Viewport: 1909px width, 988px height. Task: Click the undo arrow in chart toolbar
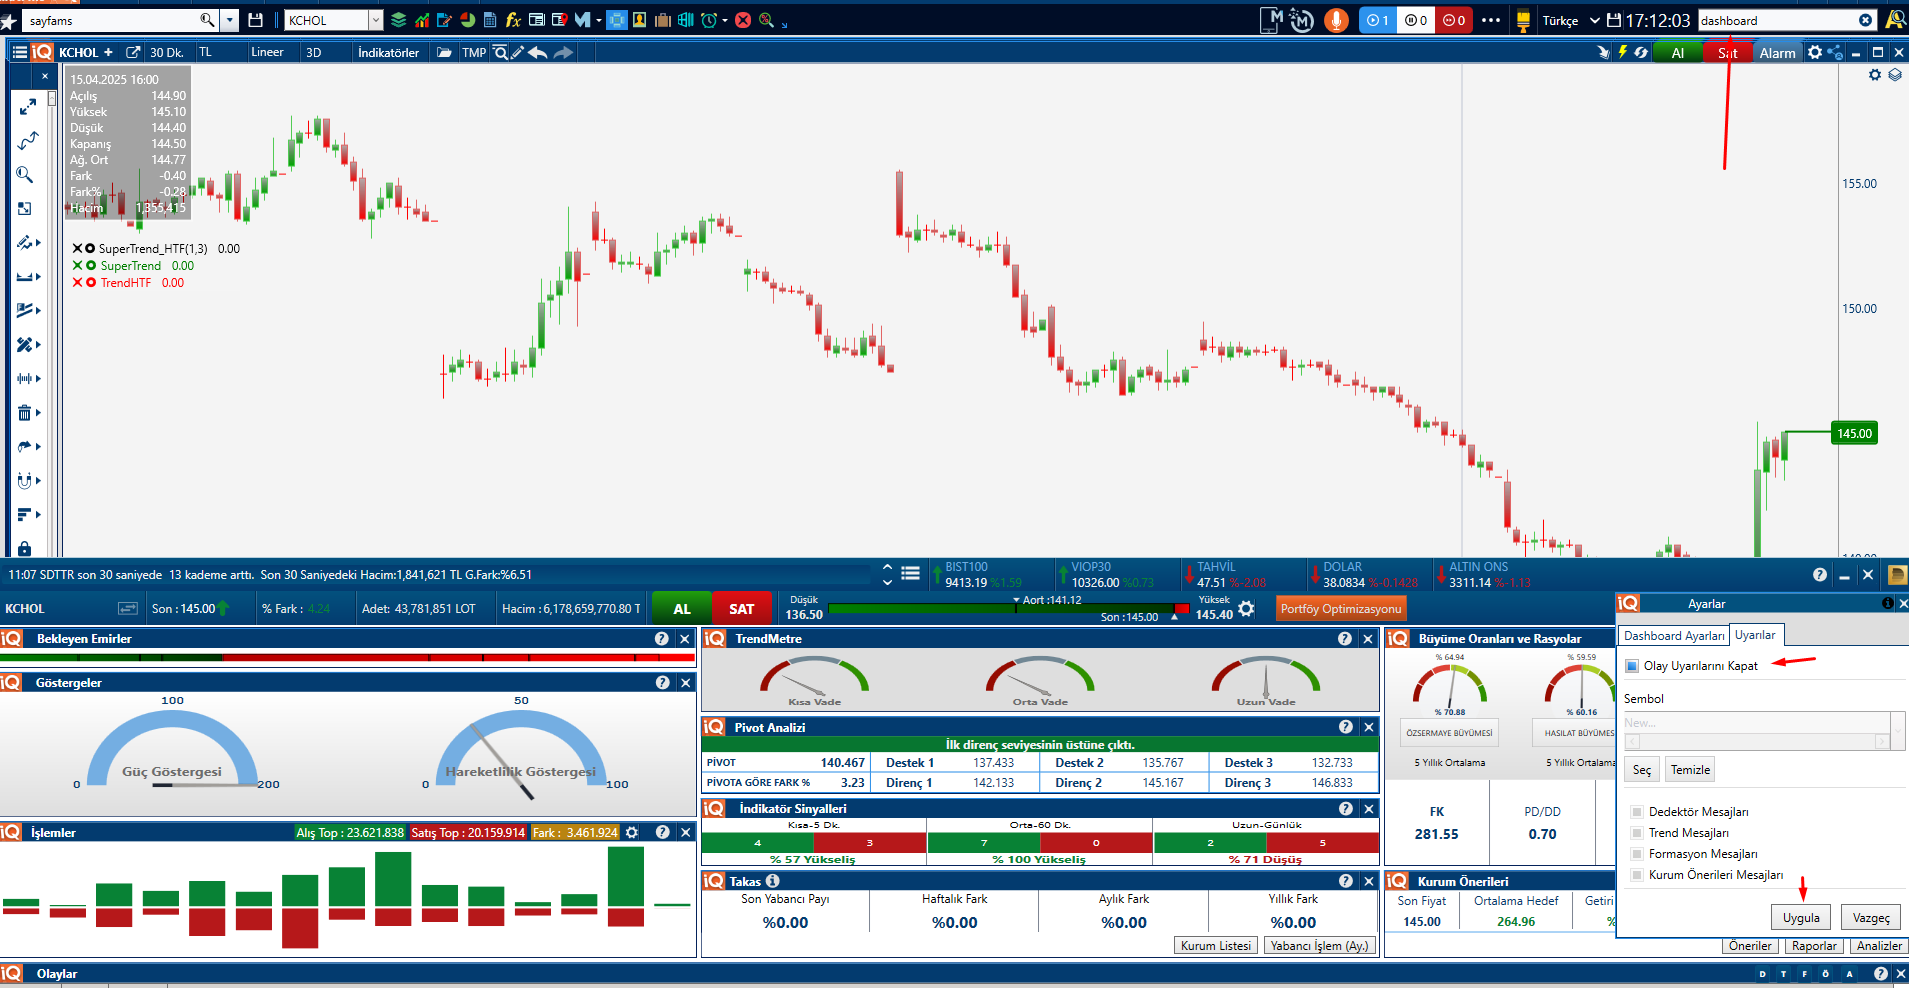[538, 53]
